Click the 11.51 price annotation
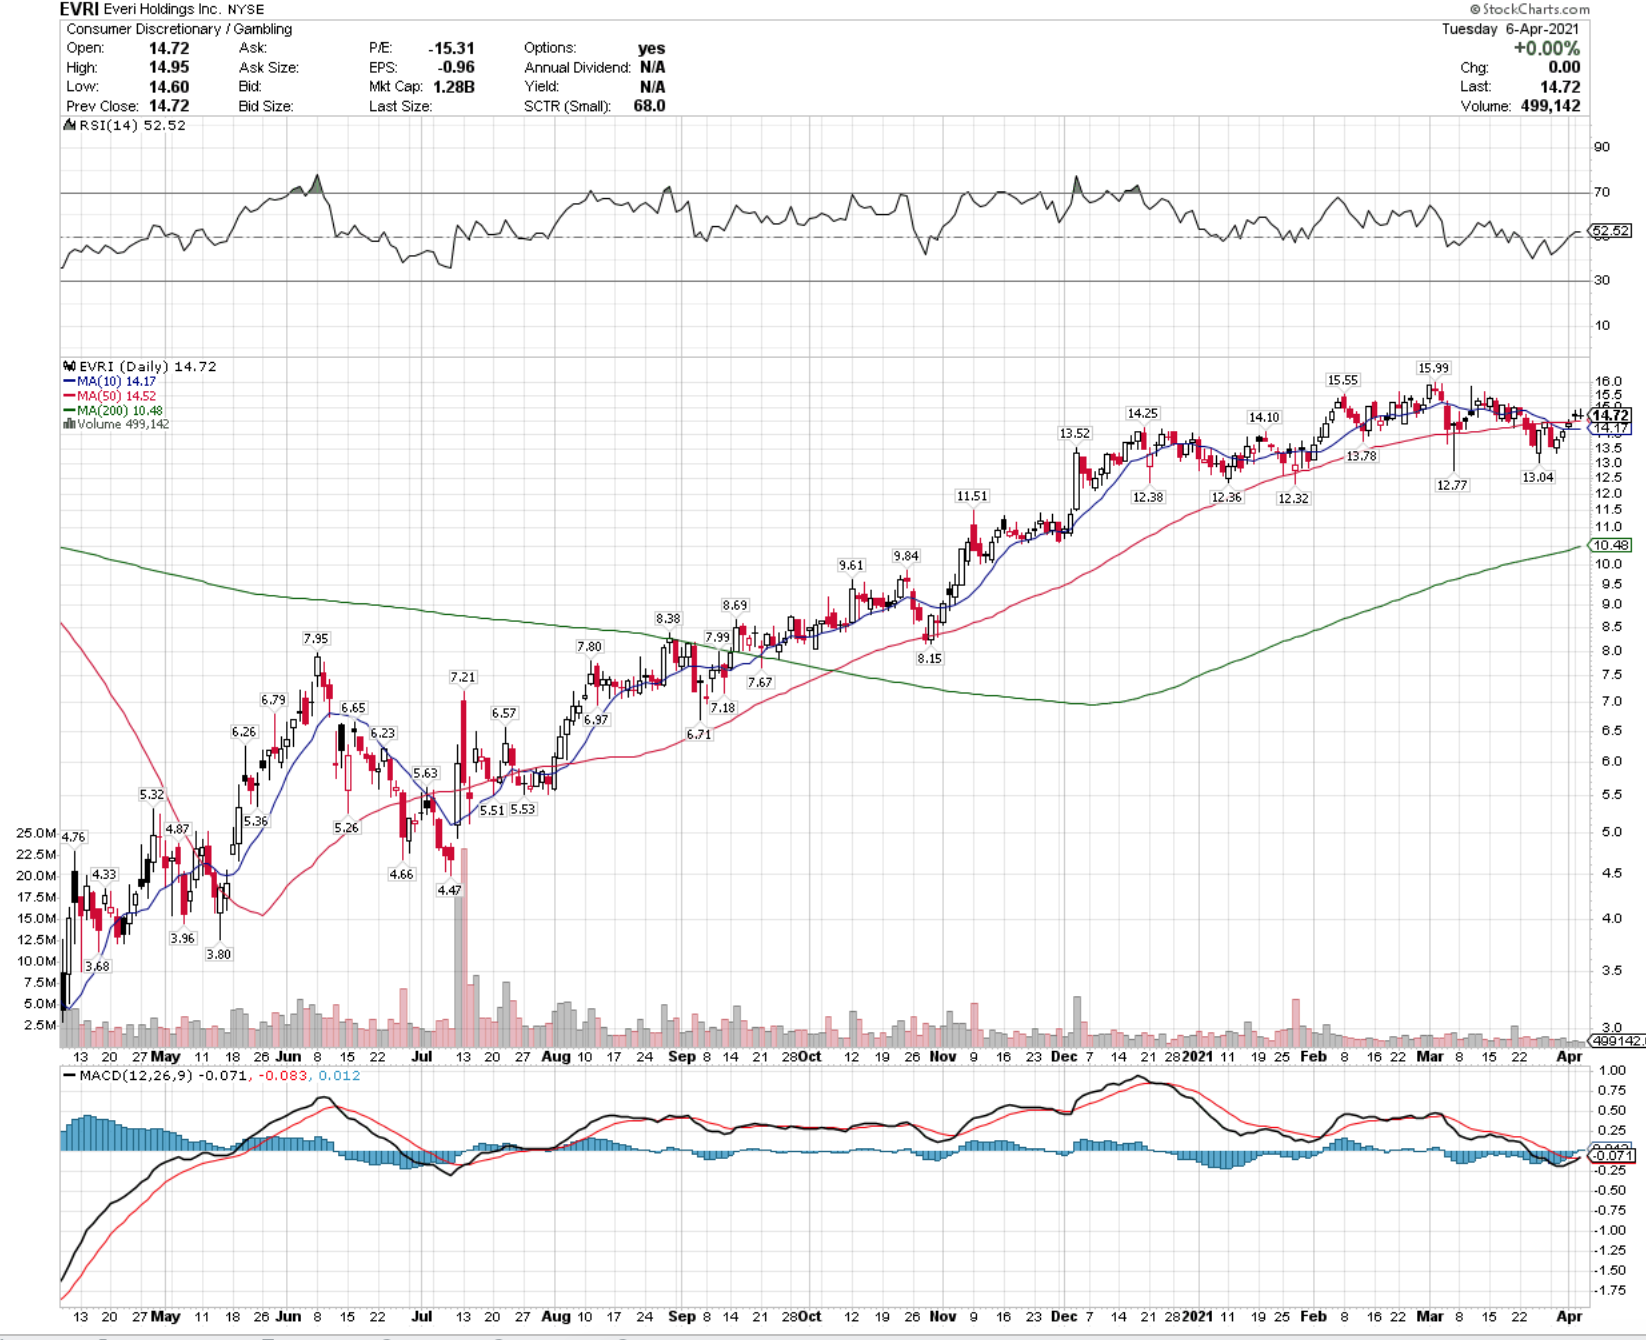The height and width of the screenshot is (1340, 1646). coord(972,496)
